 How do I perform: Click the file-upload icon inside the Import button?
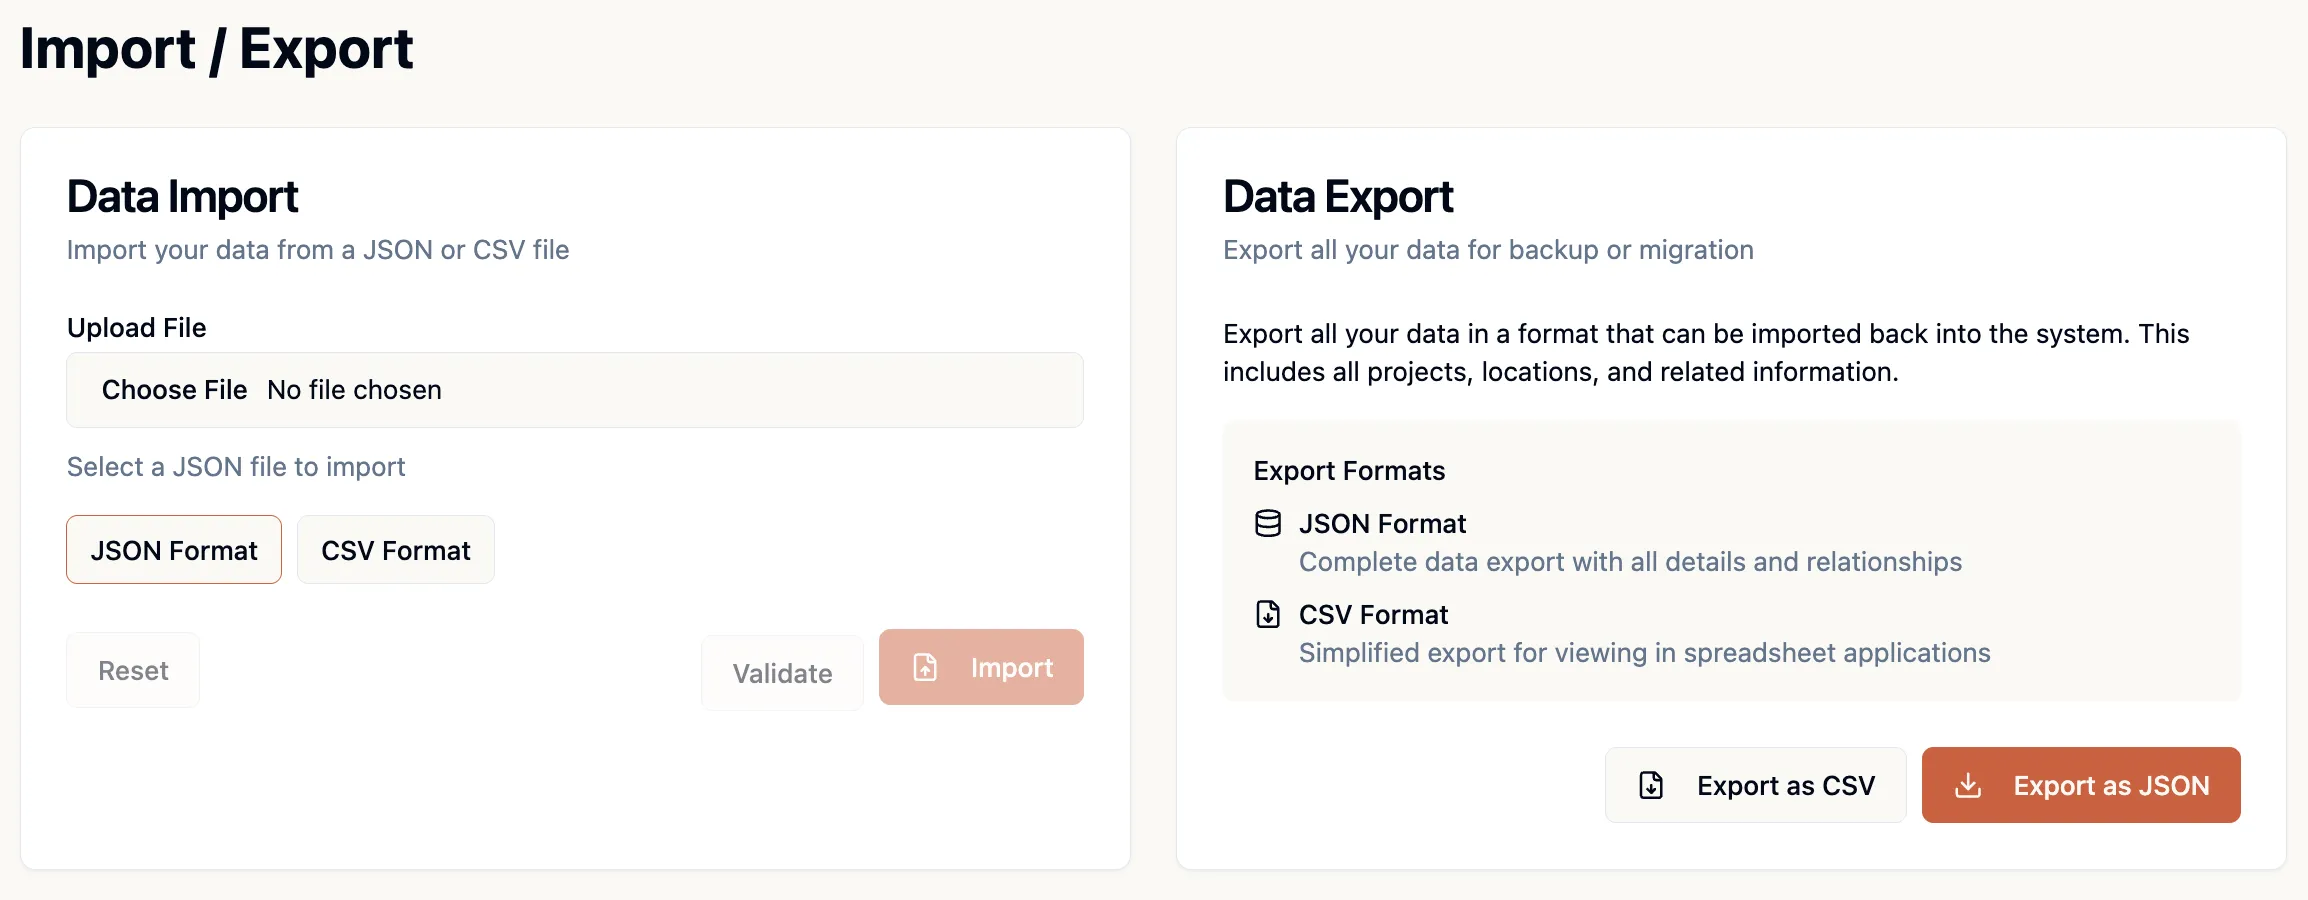(925, 666)
